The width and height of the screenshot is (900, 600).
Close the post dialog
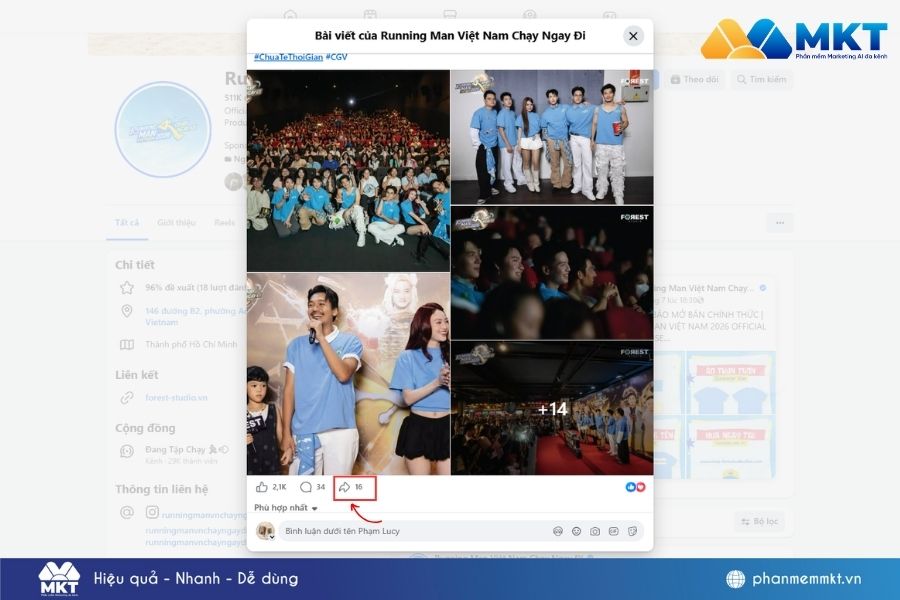633,36
